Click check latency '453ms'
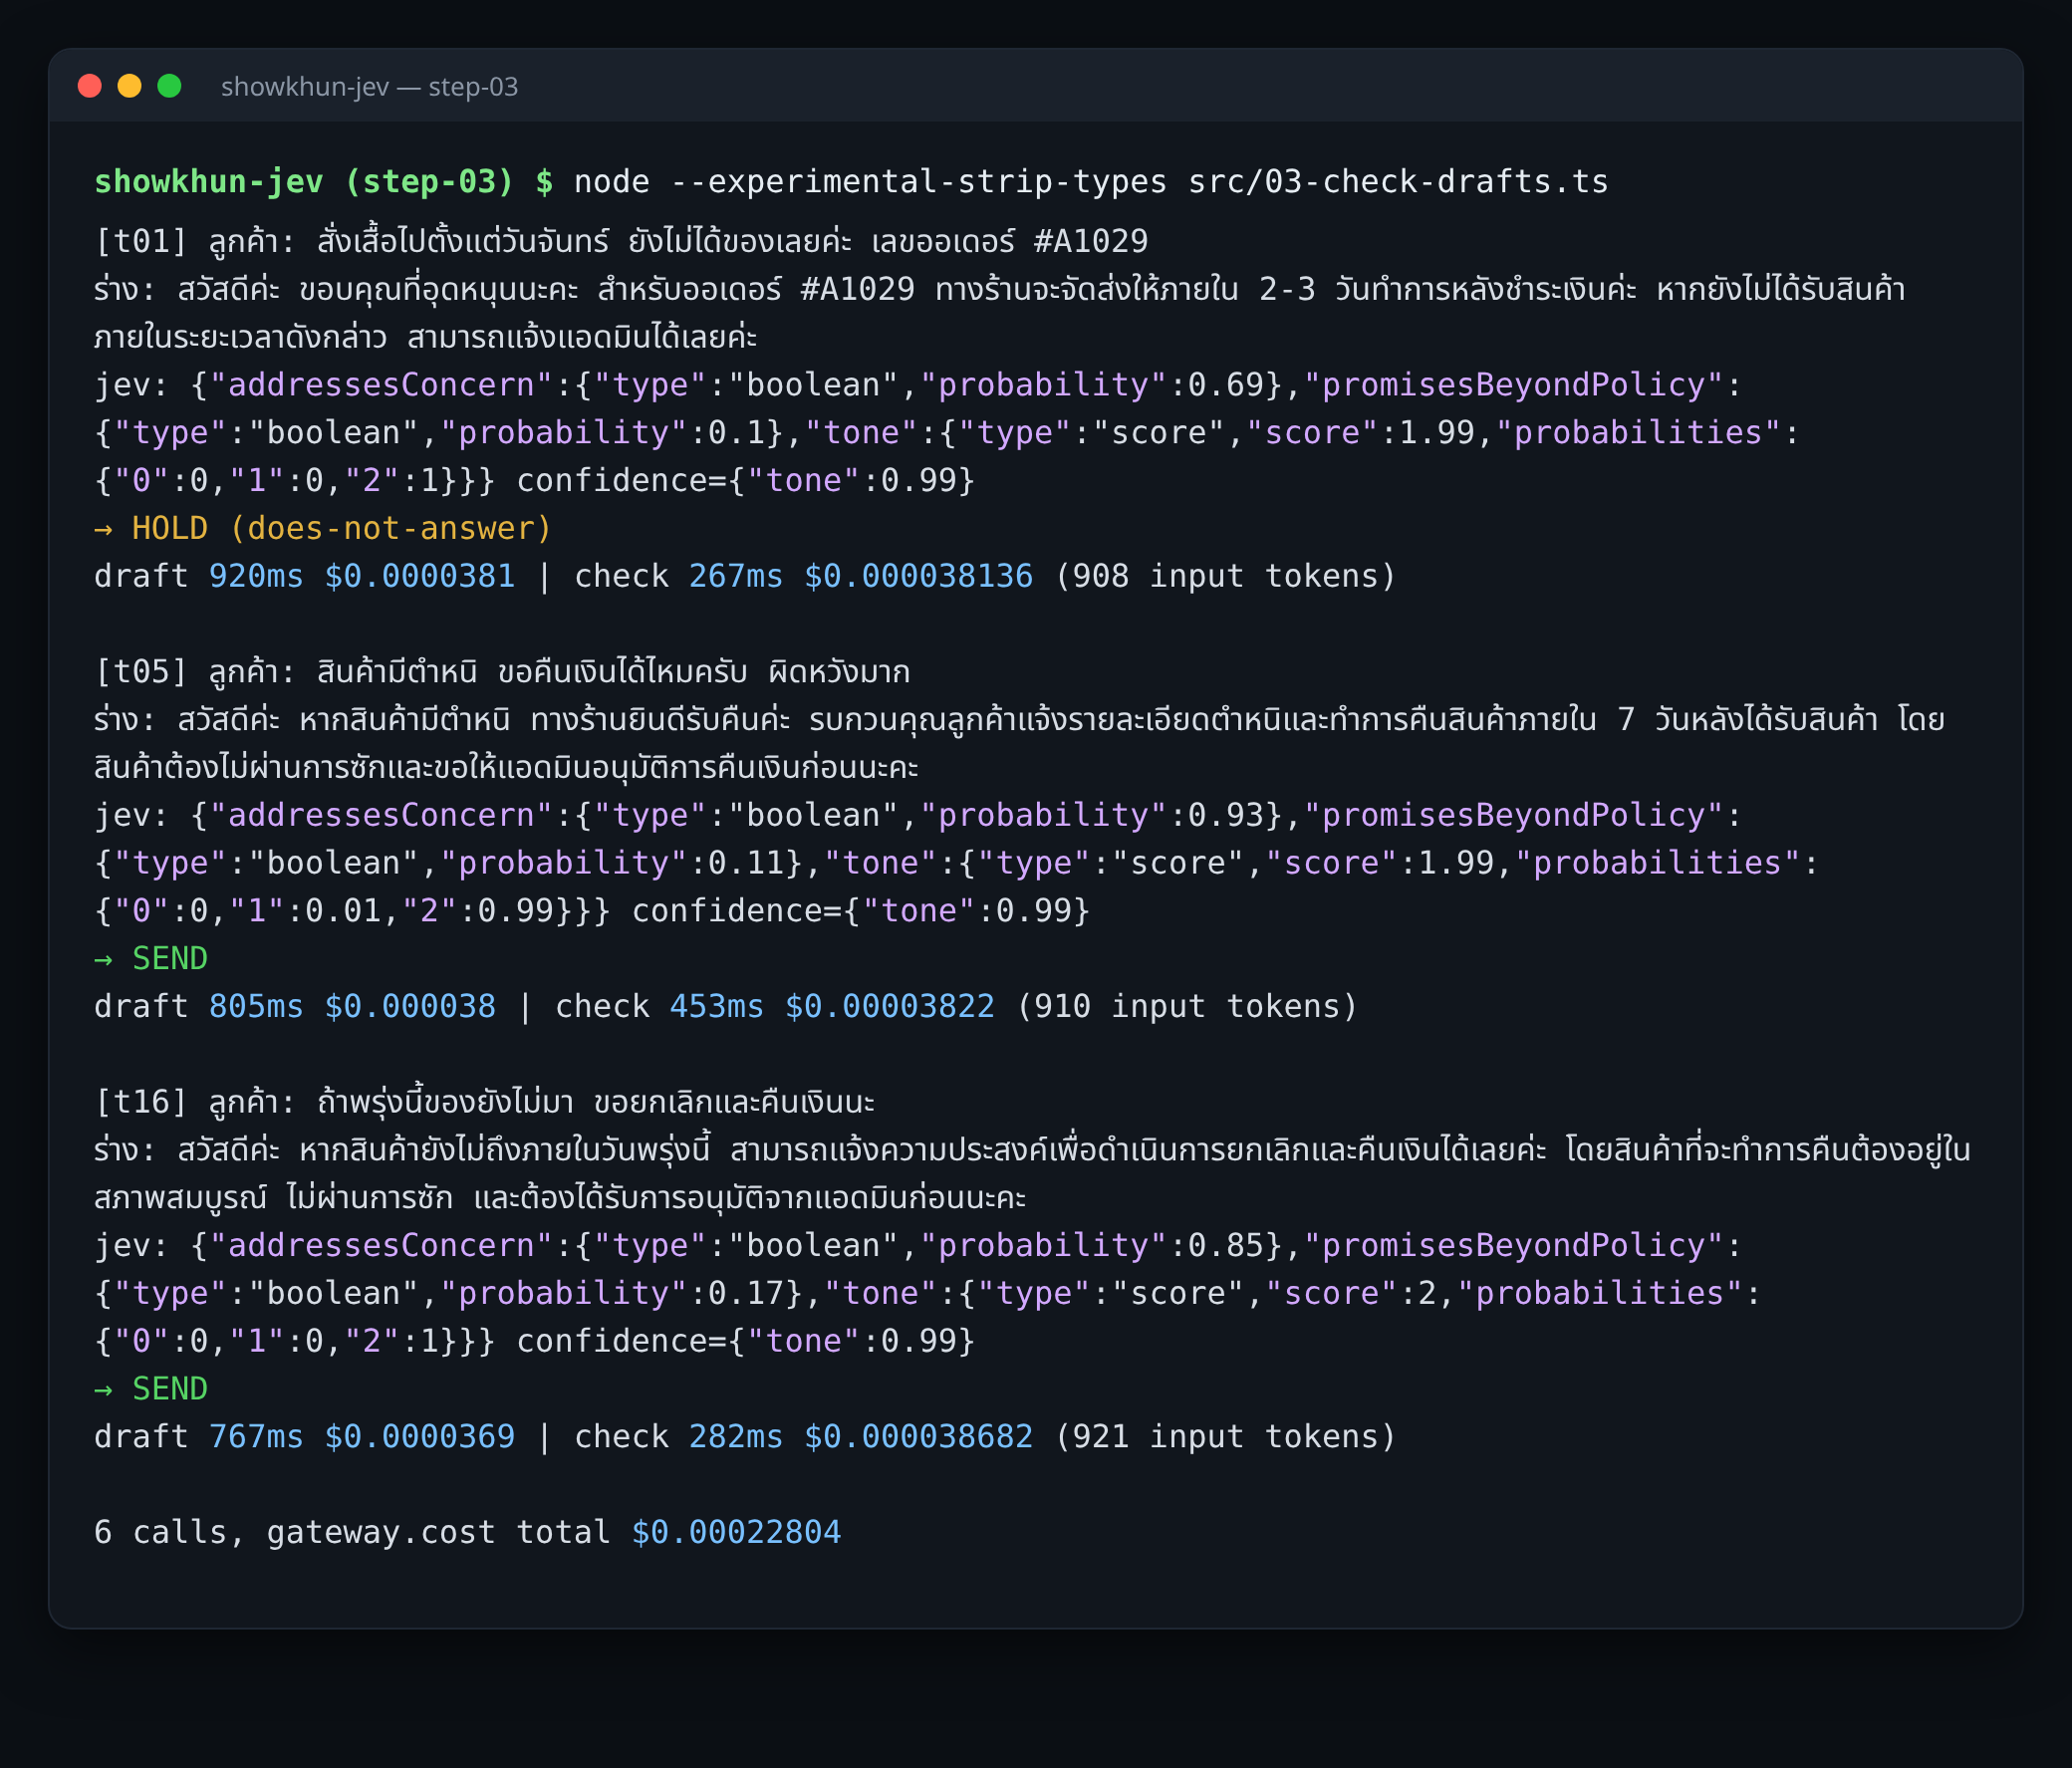Screen dimensions: 2072x1768 (x=717, y=1007)
